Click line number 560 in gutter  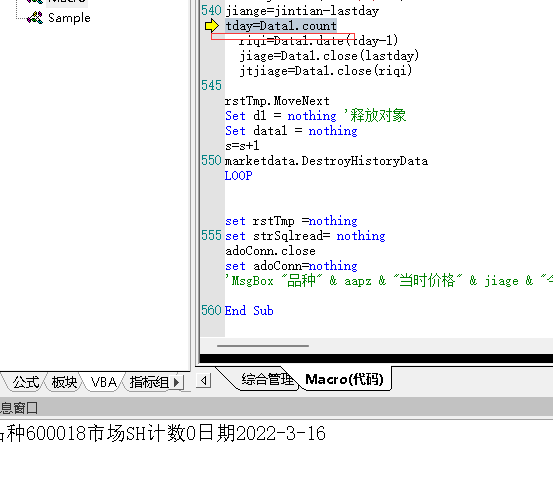pyautogui.click(x=211, y=310)
